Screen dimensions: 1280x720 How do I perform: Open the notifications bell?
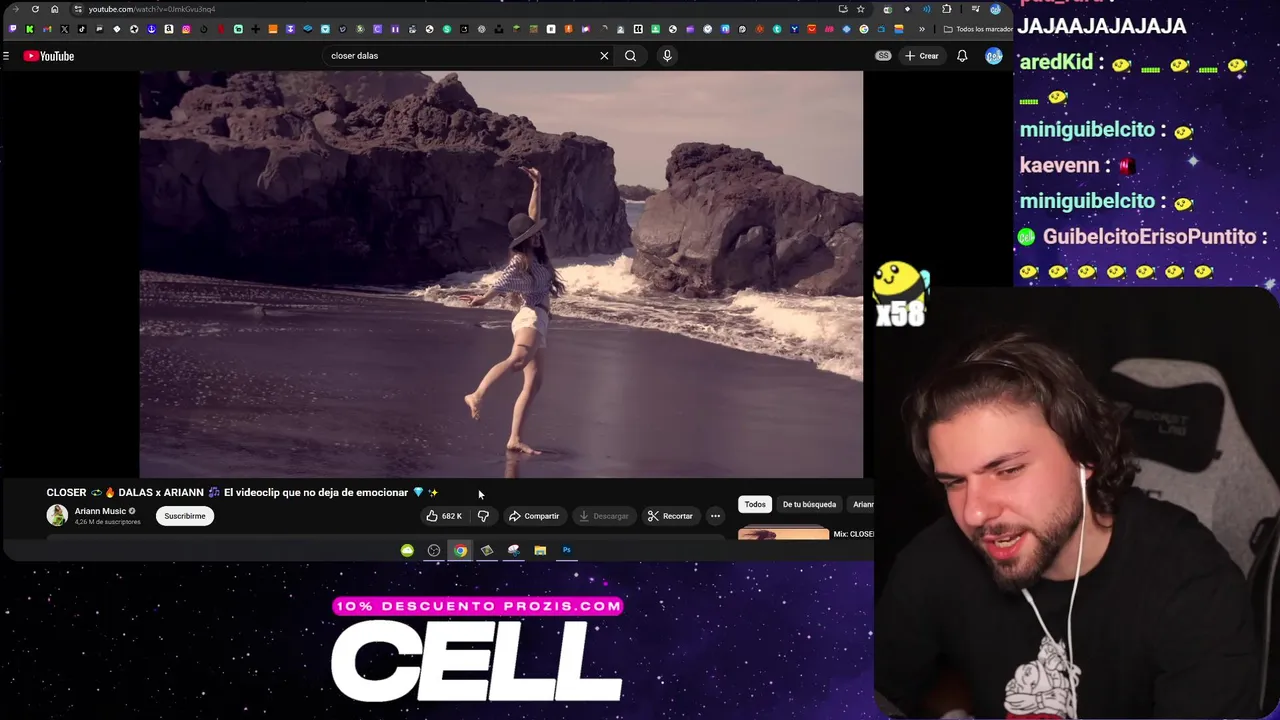pyautogui.click(x=962, y=56)
